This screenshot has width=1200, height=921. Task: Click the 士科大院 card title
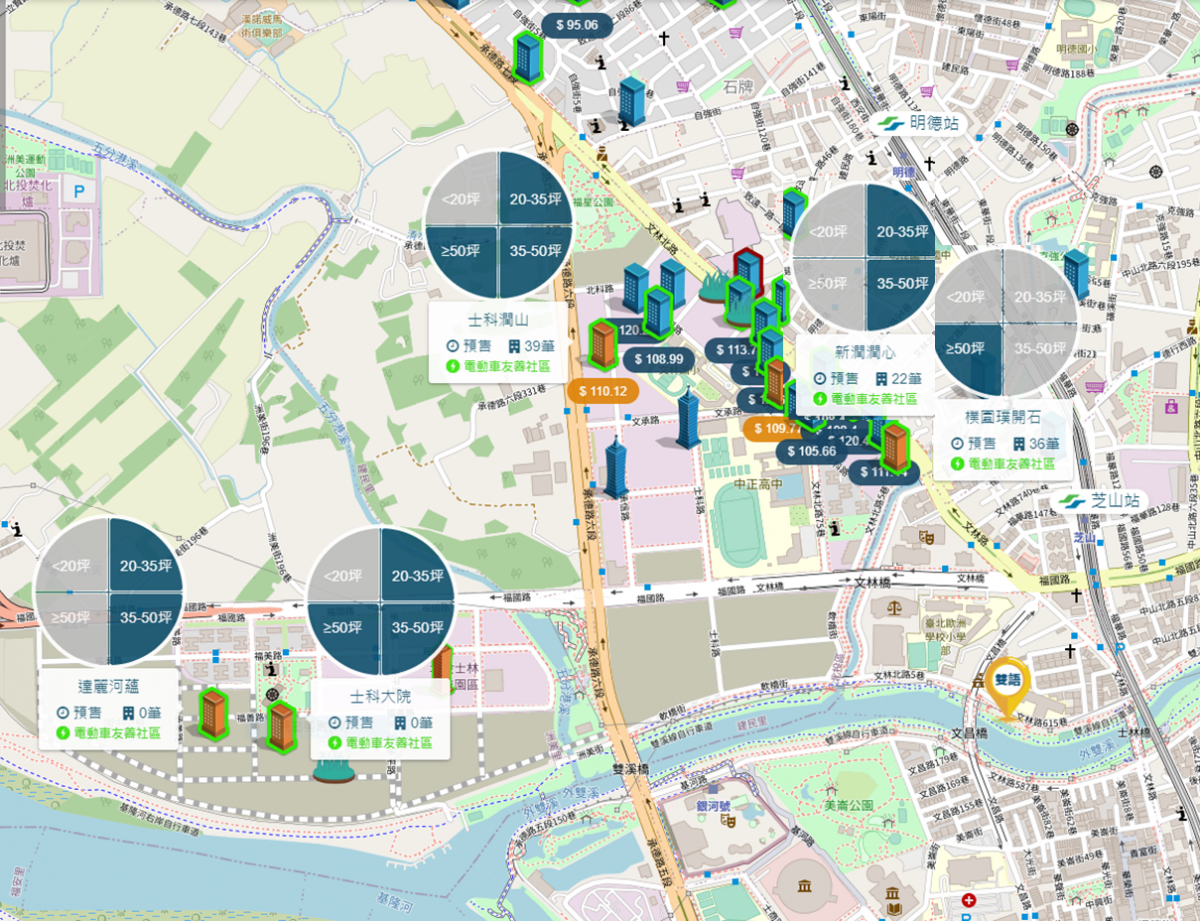pos(380,698)
